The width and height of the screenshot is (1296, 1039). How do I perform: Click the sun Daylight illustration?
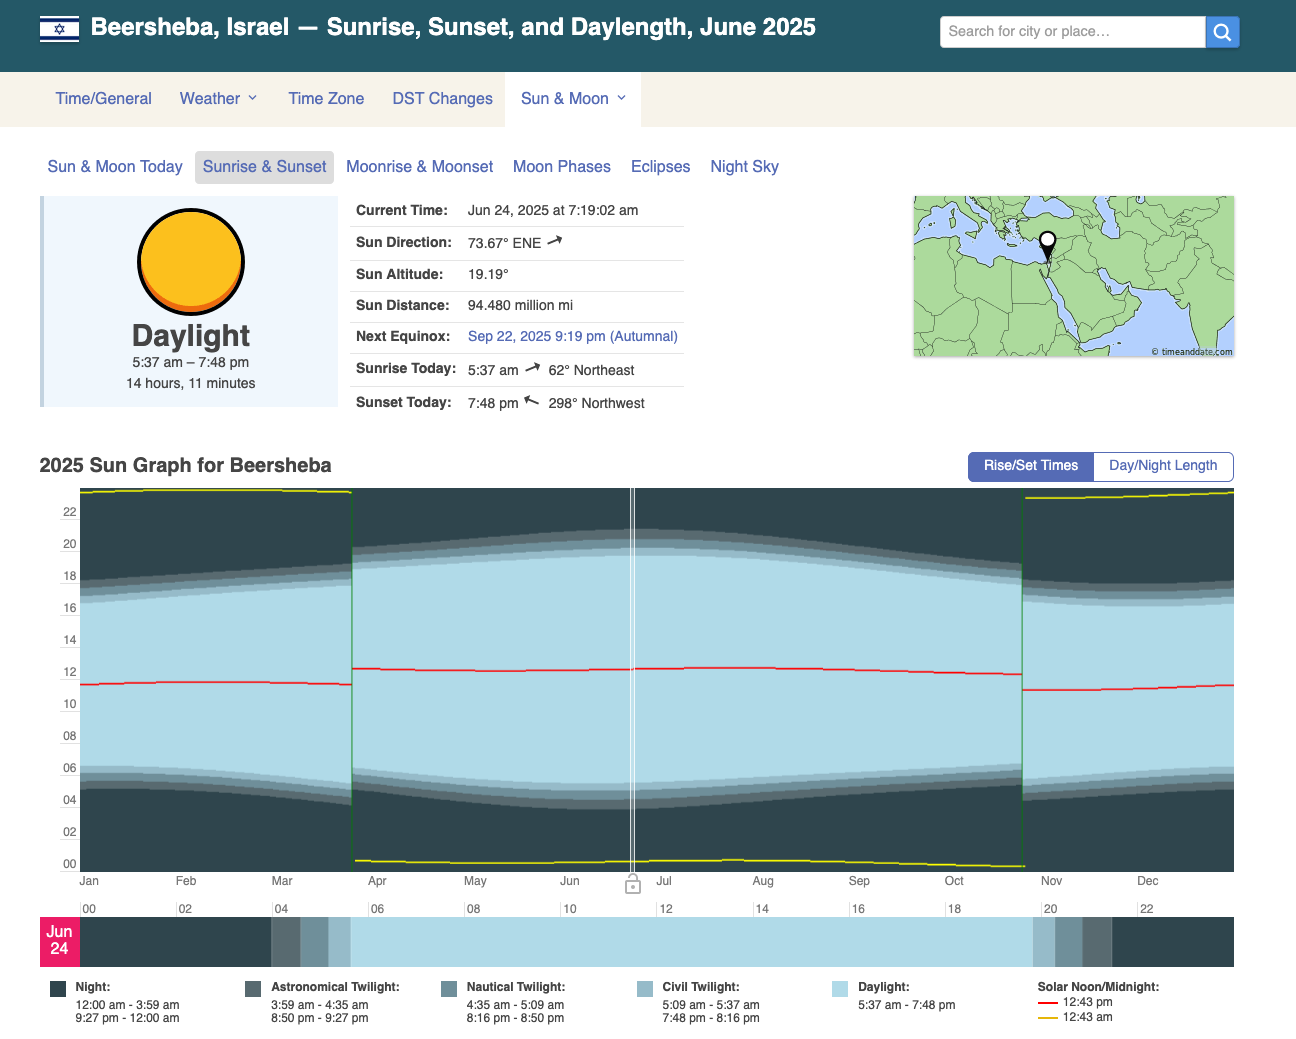(191, 262)
